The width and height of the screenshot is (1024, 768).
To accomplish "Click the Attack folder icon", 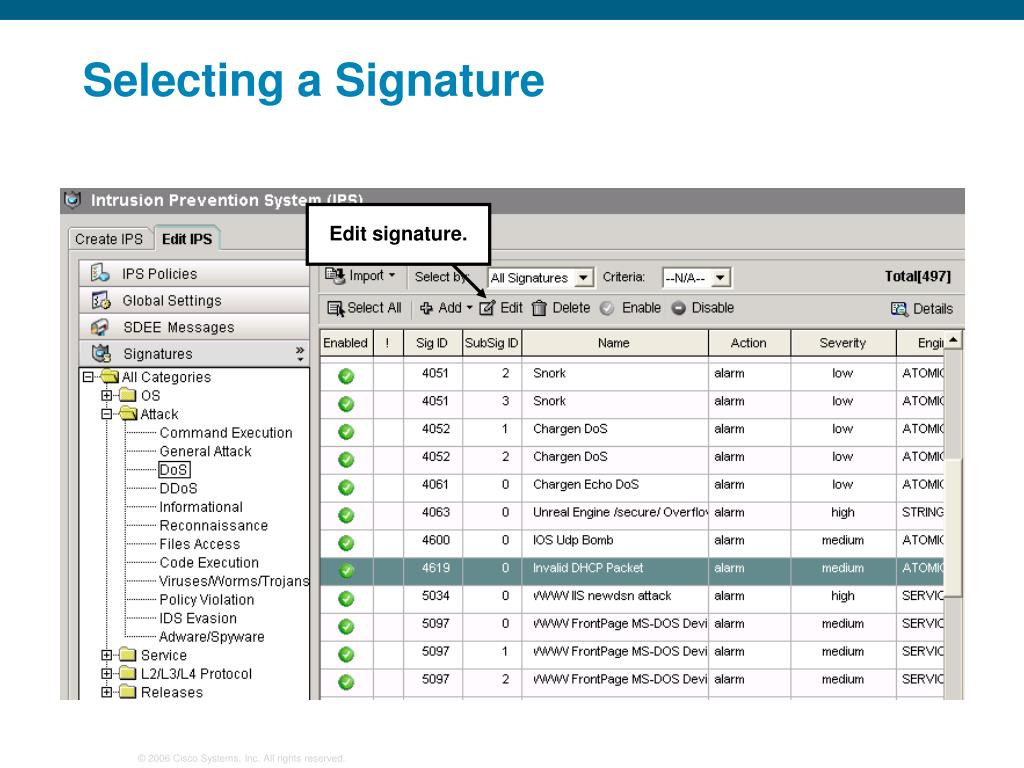I will [x=129, y=413].
